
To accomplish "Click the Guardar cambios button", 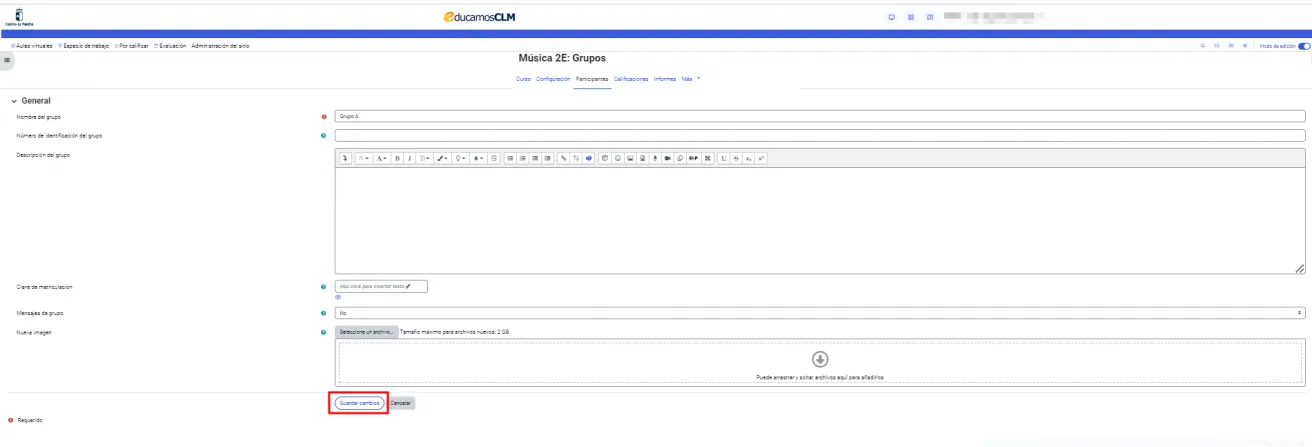I will point(359,403).
